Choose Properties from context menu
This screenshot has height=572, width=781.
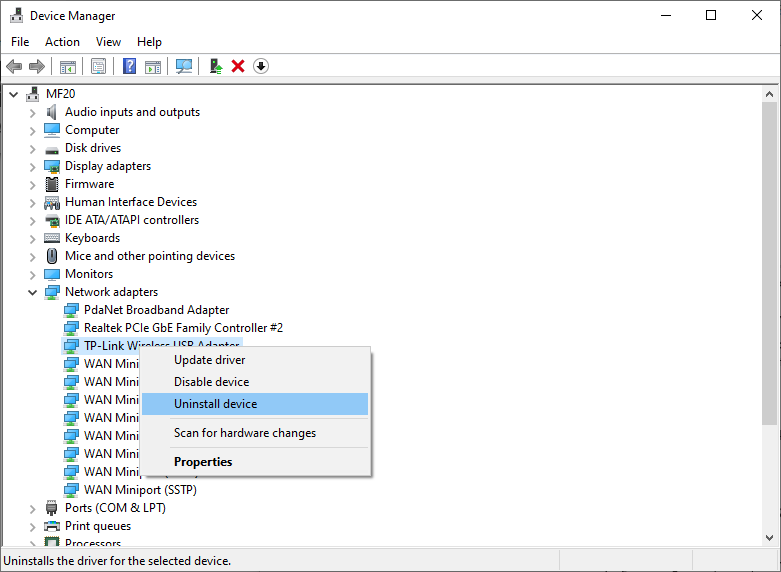pyautogui.click(x=255, y=462)
